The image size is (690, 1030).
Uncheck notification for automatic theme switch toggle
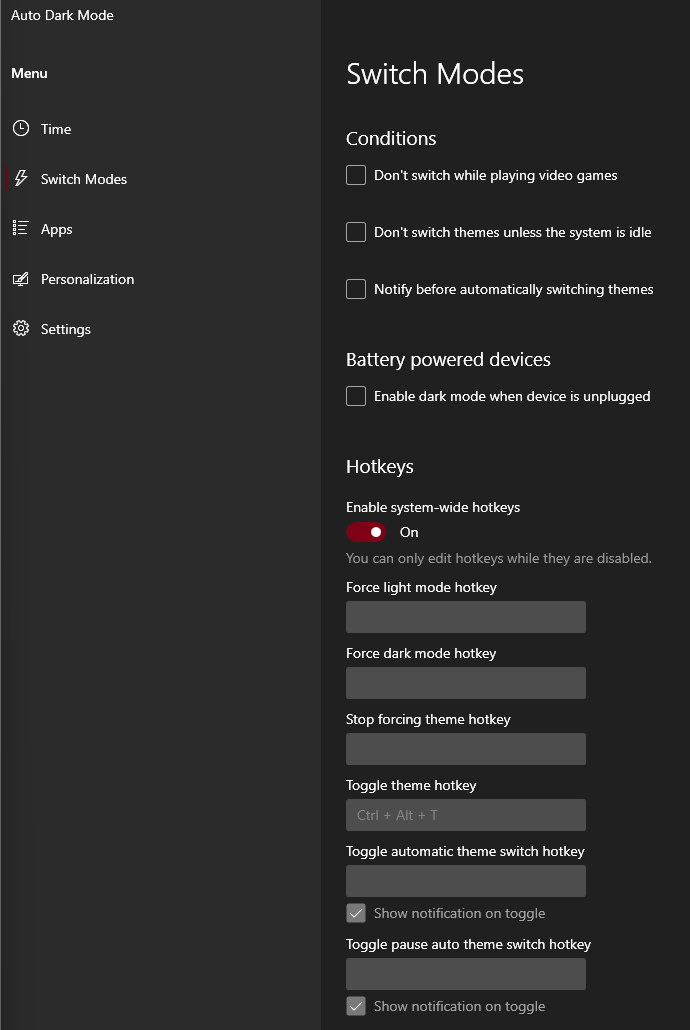point(356,912)
